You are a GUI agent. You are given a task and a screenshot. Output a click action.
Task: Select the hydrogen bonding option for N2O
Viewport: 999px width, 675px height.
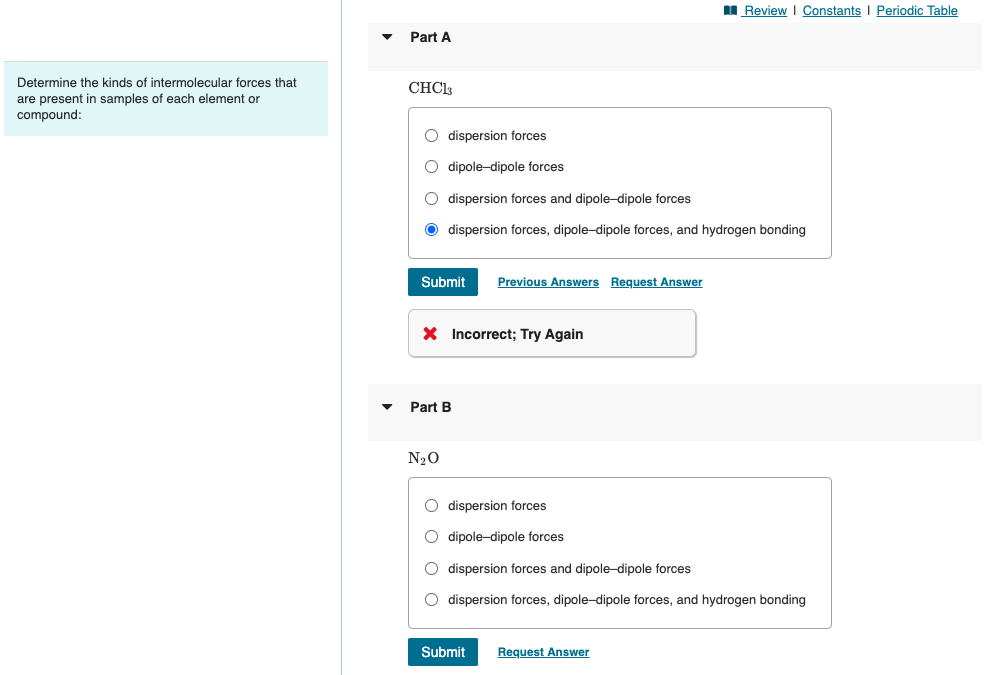point(432,600)
